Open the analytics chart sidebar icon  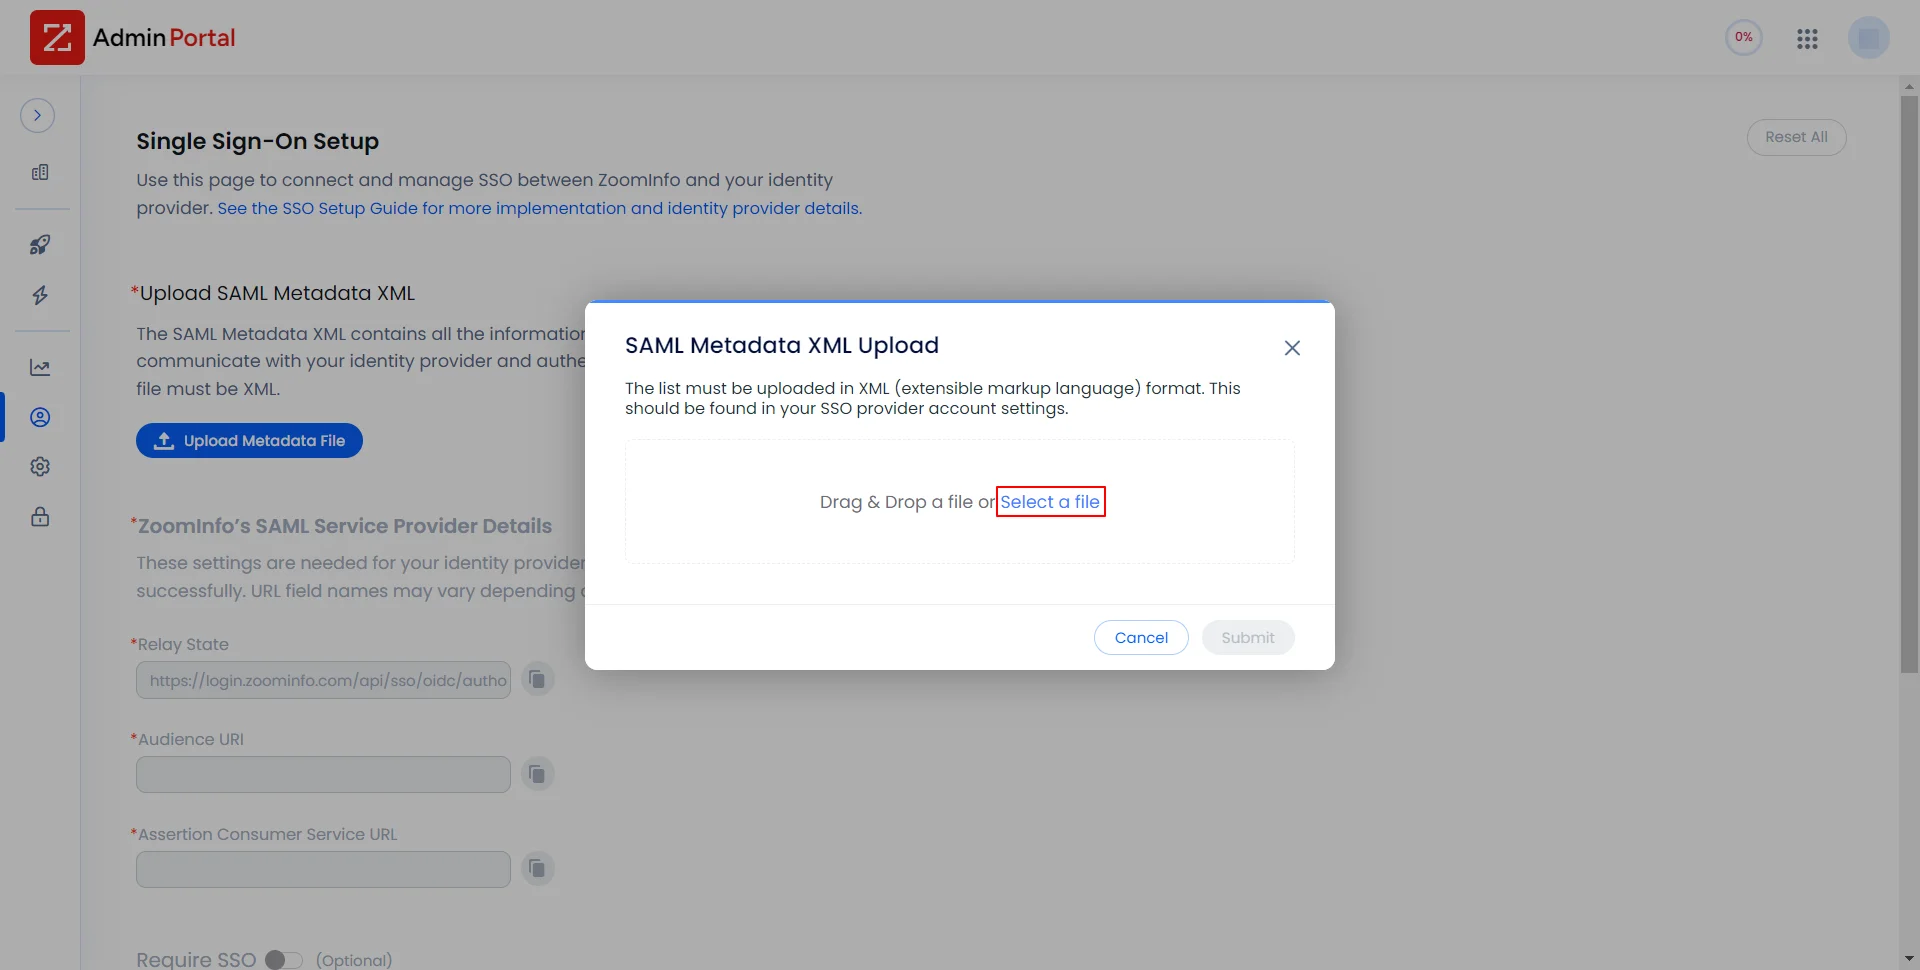pyautogui.click(x=40, y=367)
